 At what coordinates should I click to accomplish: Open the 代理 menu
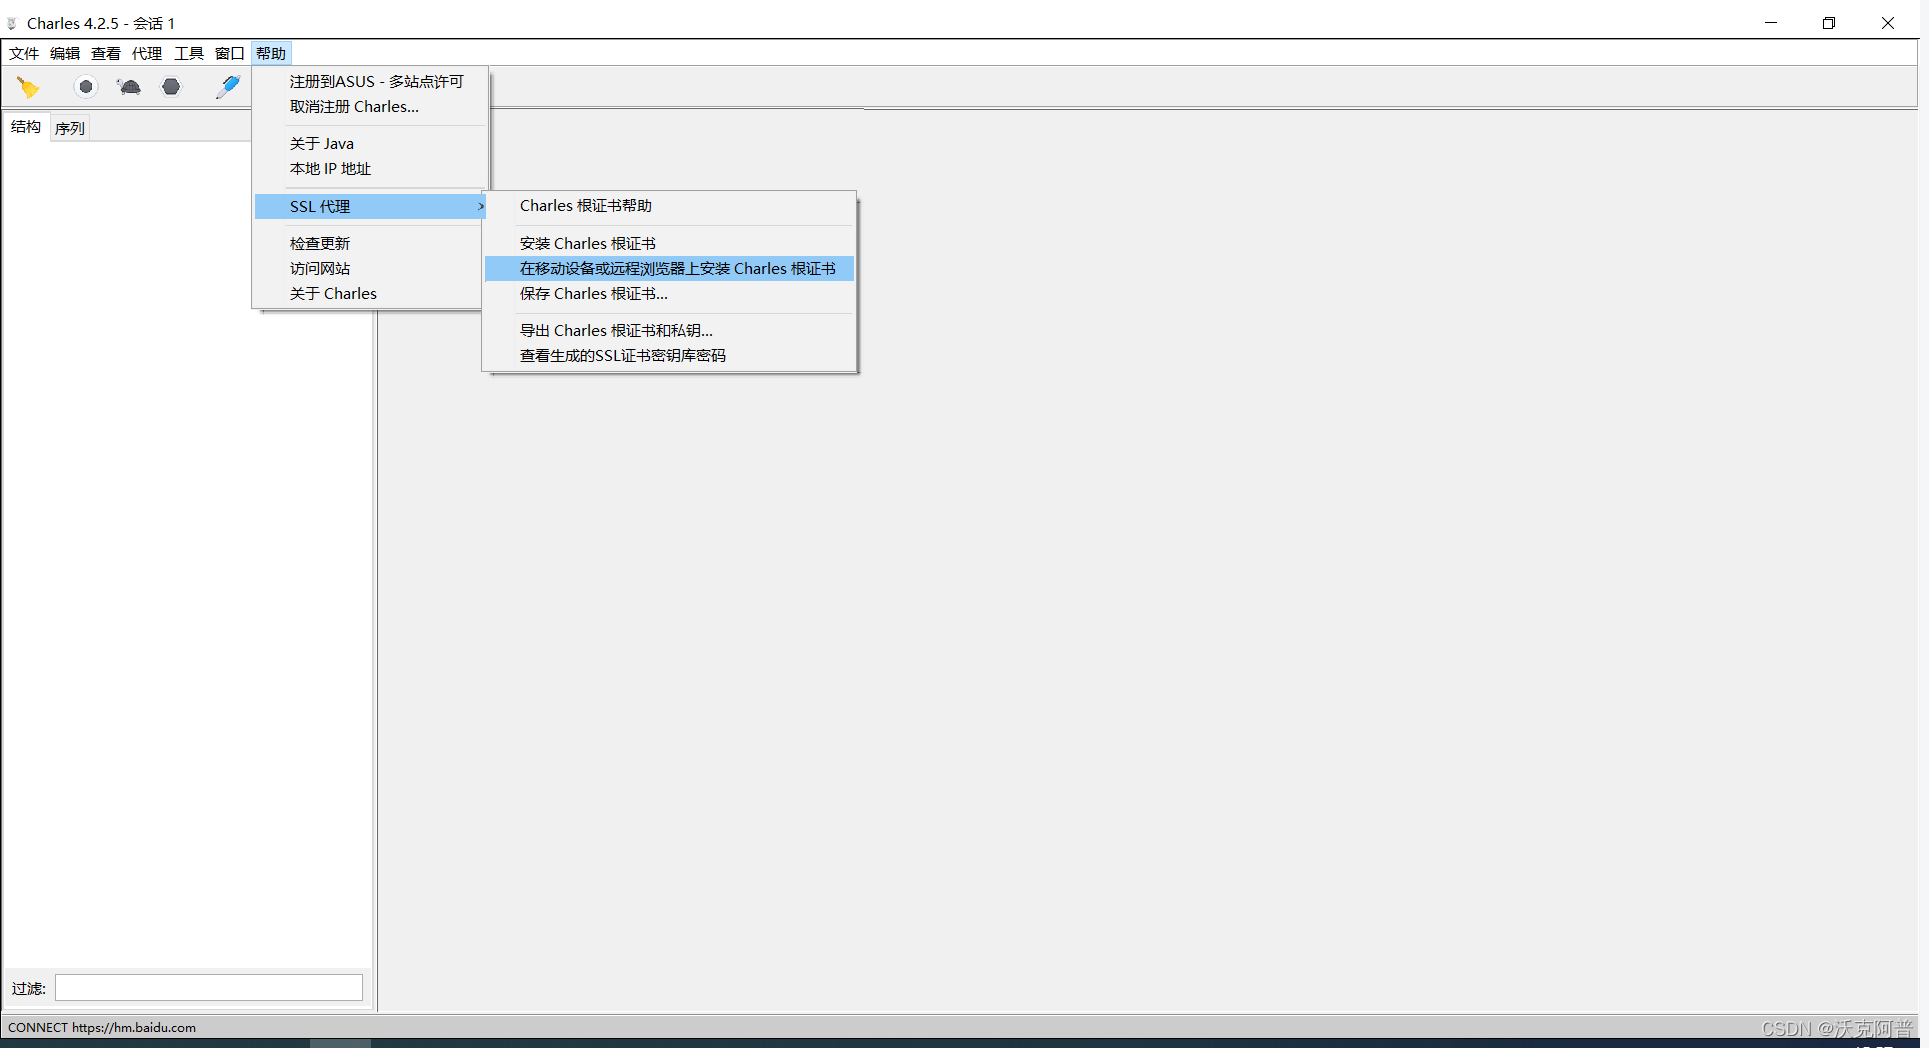[147, 53]
